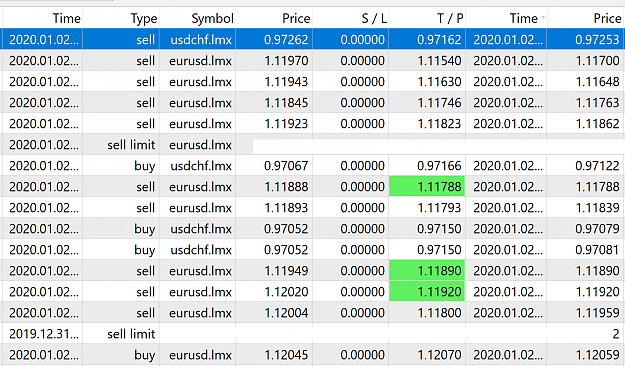Click the eurusd.lmx symbol in the buy row
Viewport: 625px width, 367px height.
pyautogui.click(x=200, y=355)
